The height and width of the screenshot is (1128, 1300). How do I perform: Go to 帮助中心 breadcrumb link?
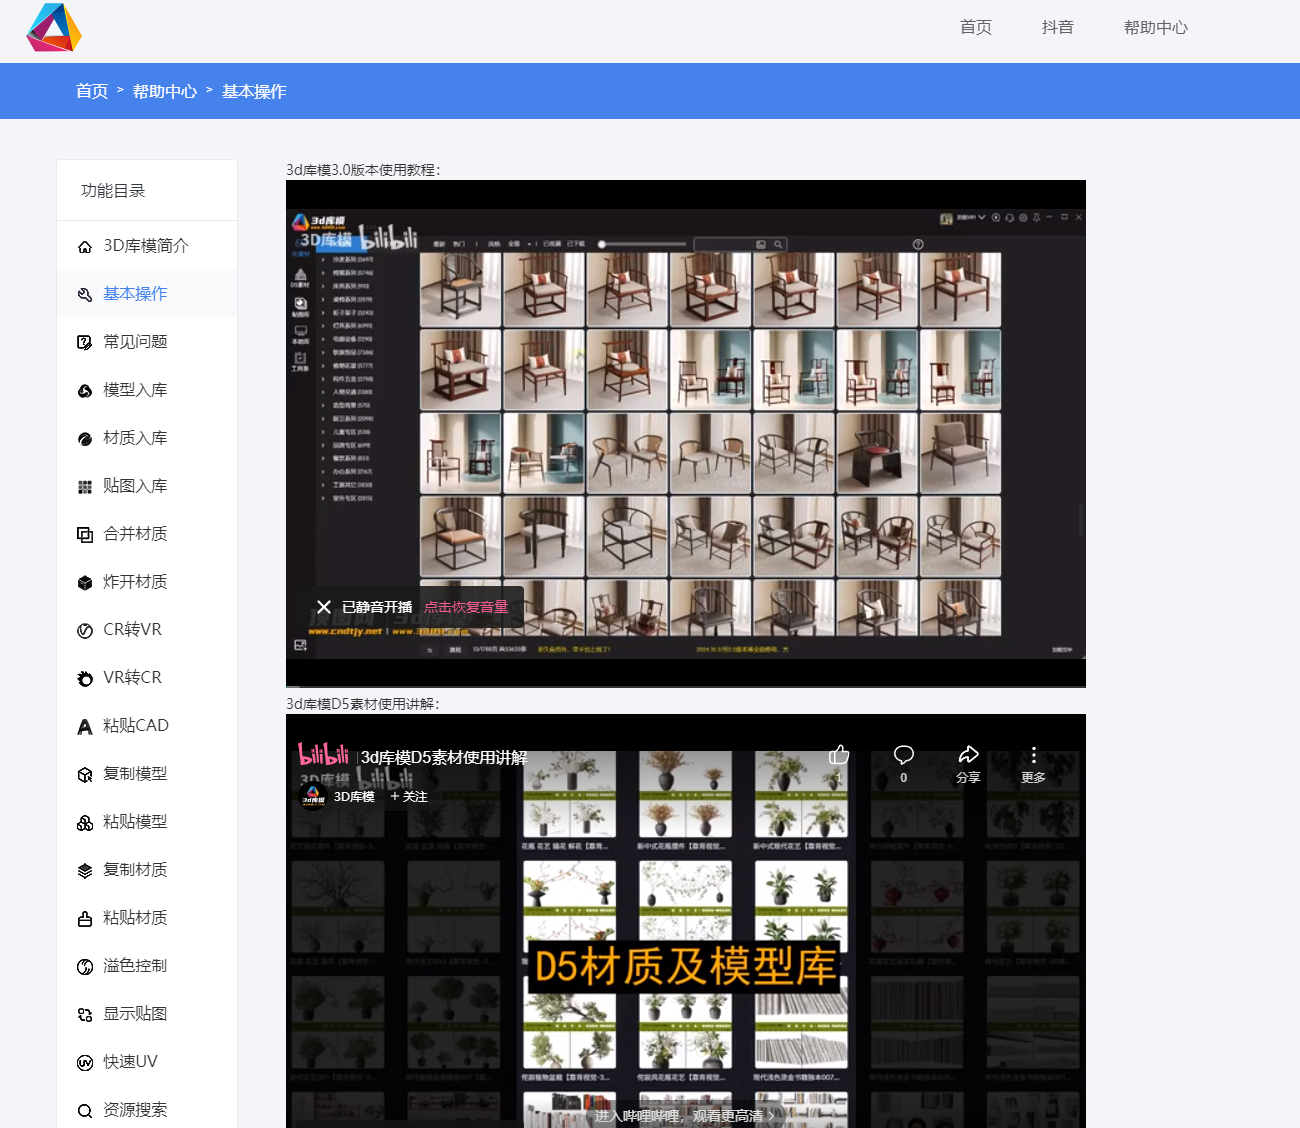pyautogui.click(x=165, y=91)
